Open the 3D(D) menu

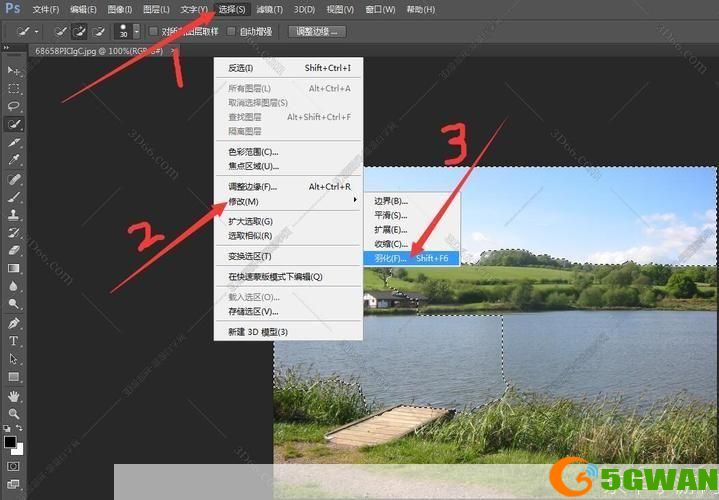(304, 9)
